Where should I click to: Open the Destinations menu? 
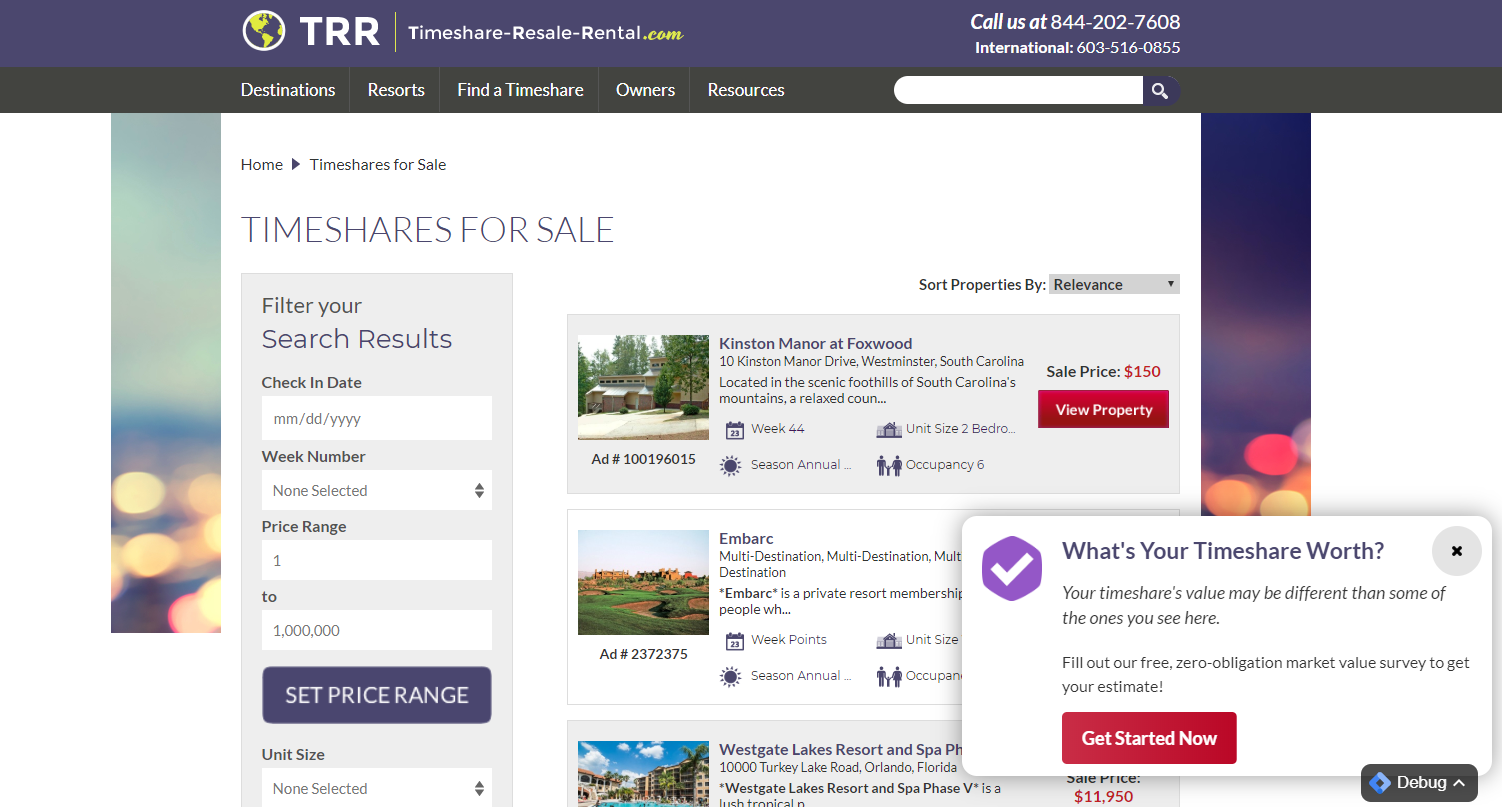point(288,90)
